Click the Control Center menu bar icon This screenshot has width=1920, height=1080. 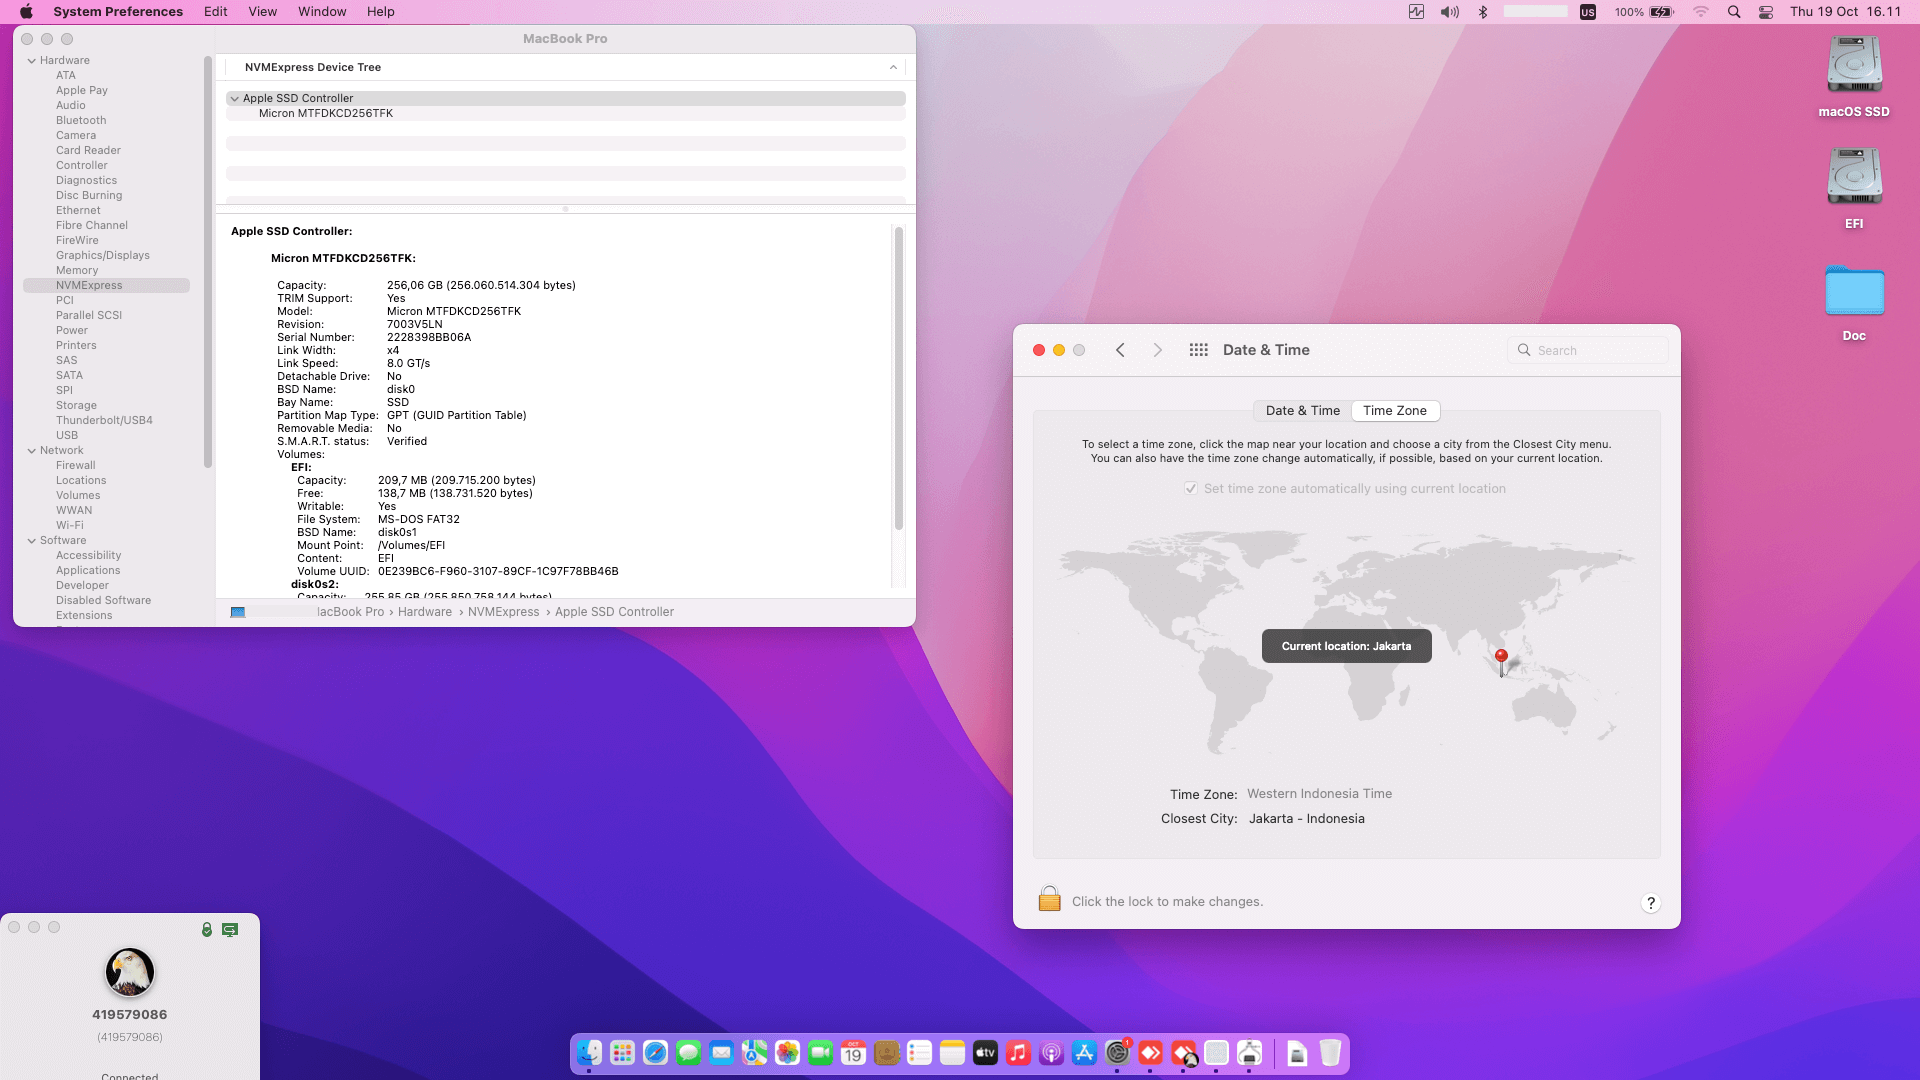pyautogui.click(x=1766, y=12)
